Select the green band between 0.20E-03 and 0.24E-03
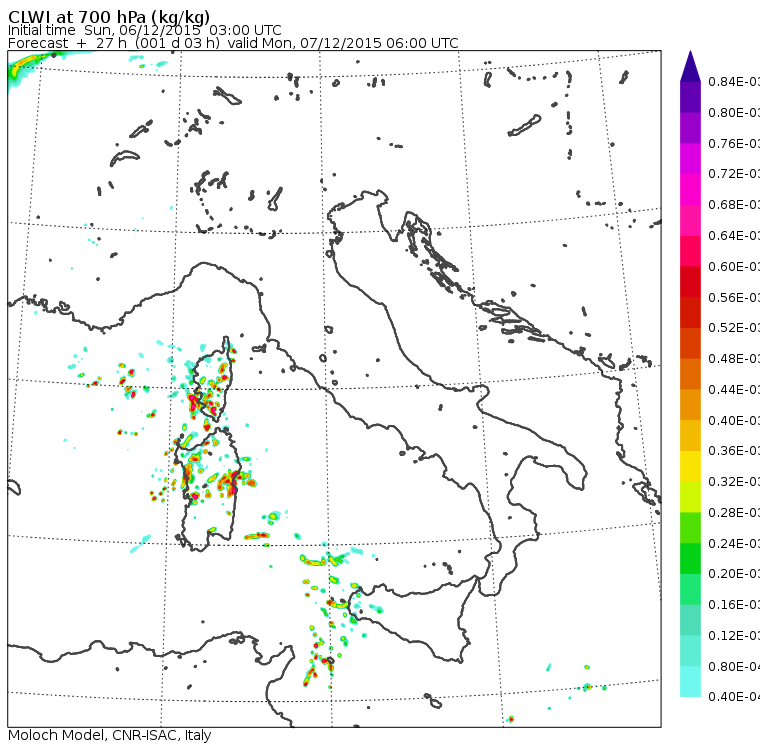Viewport: 760px width, 749px height. pyautogui.click(x=690, y=558)
